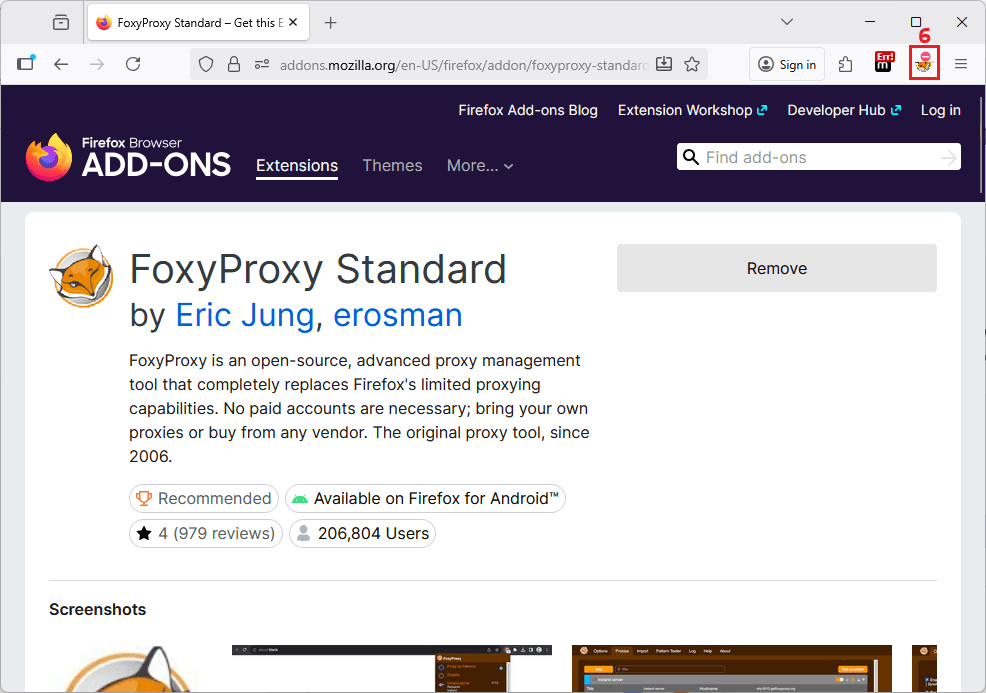Bookmark this page with the star icon
Screen dimensions: 986x693
(x=692, y=64)
